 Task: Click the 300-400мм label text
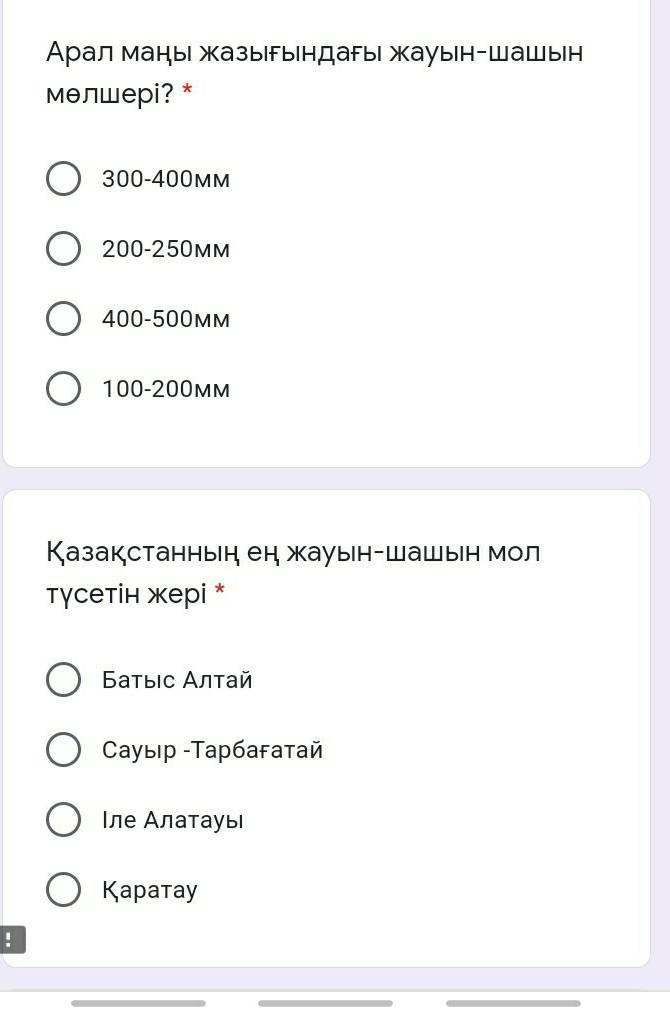pos(166,179)
